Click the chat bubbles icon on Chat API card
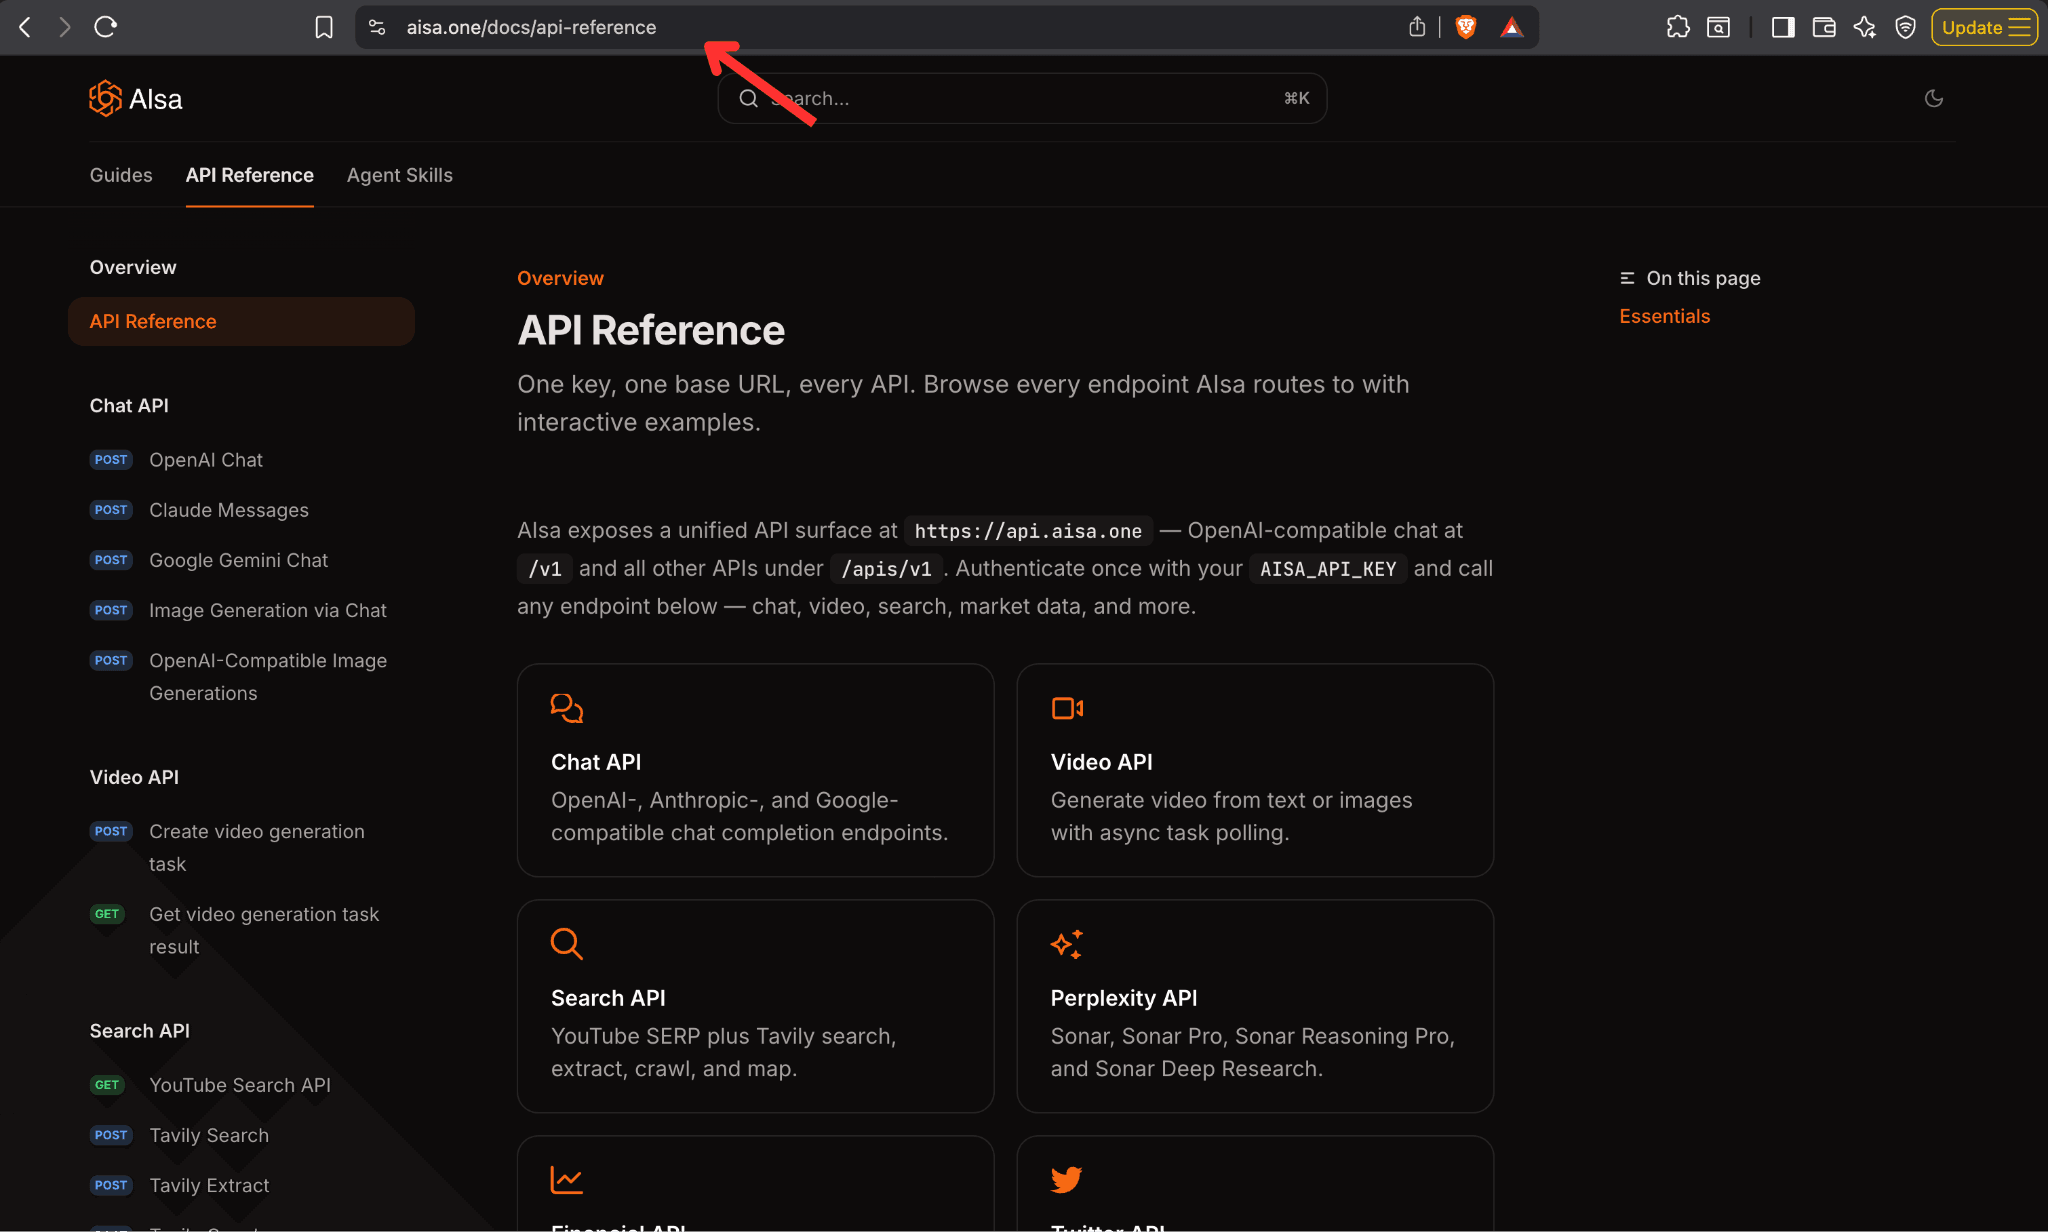This screenshot has width=2048, height=1232. [x=567, y=708]
